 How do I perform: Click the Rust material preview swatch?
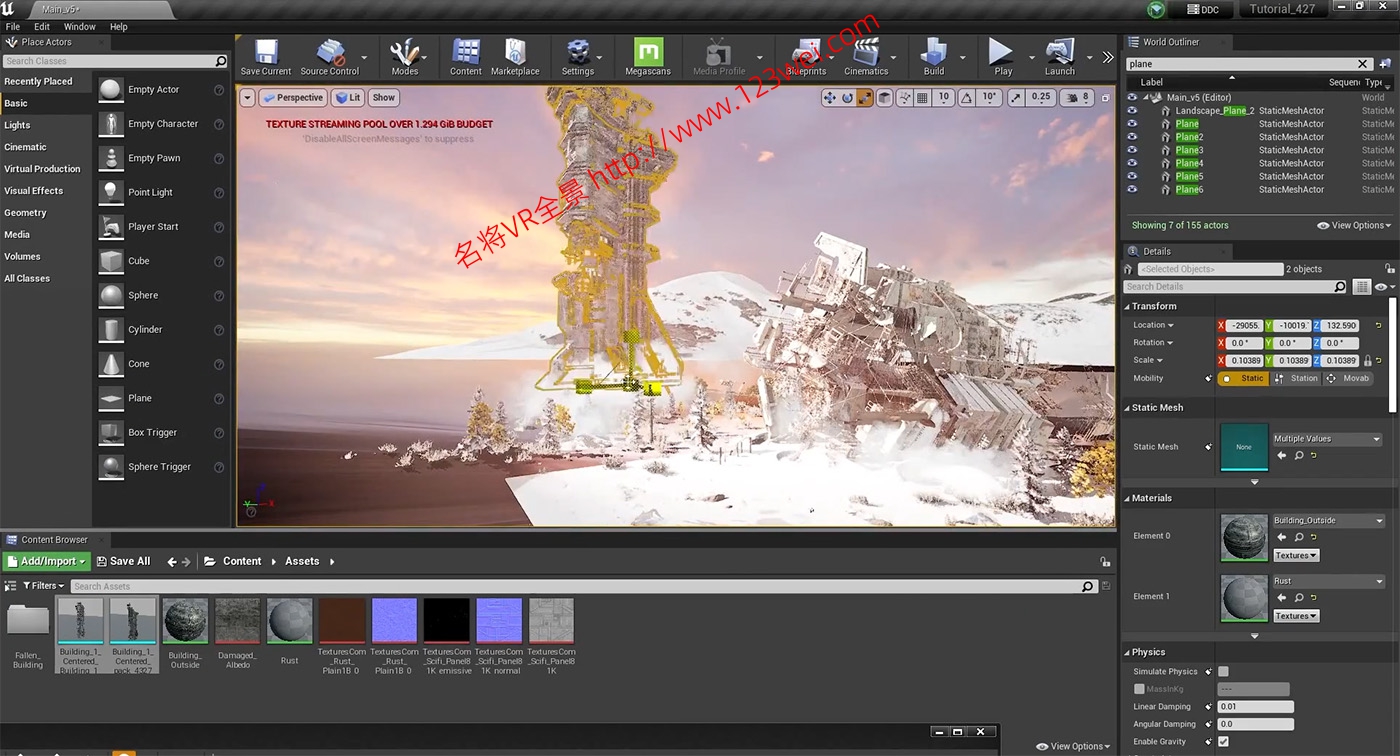(1244, 597)
